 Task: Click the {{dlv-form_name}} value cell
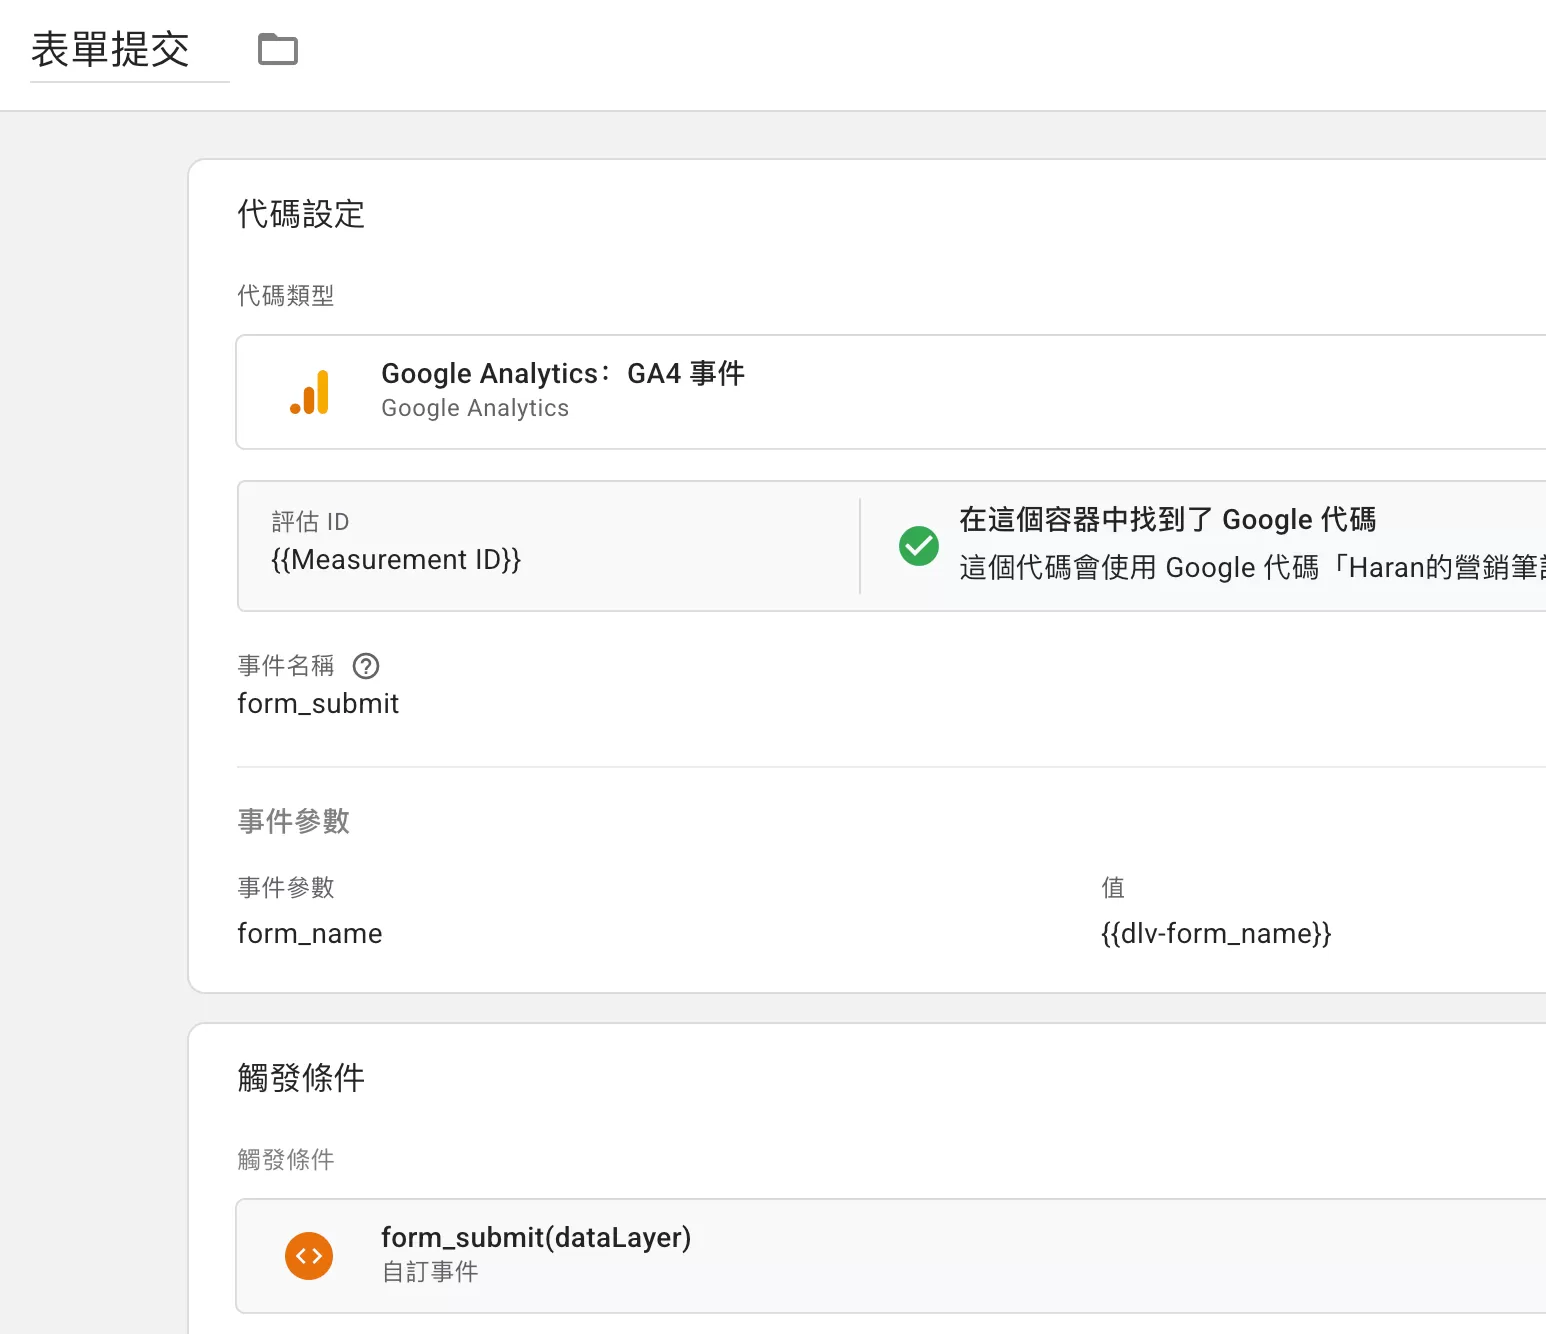coord(1216,934)
